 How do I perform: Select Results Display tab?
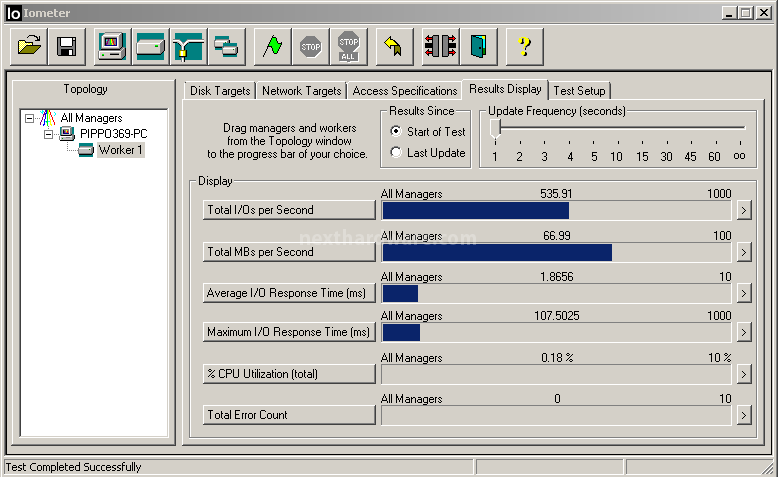tap(505, 89)
